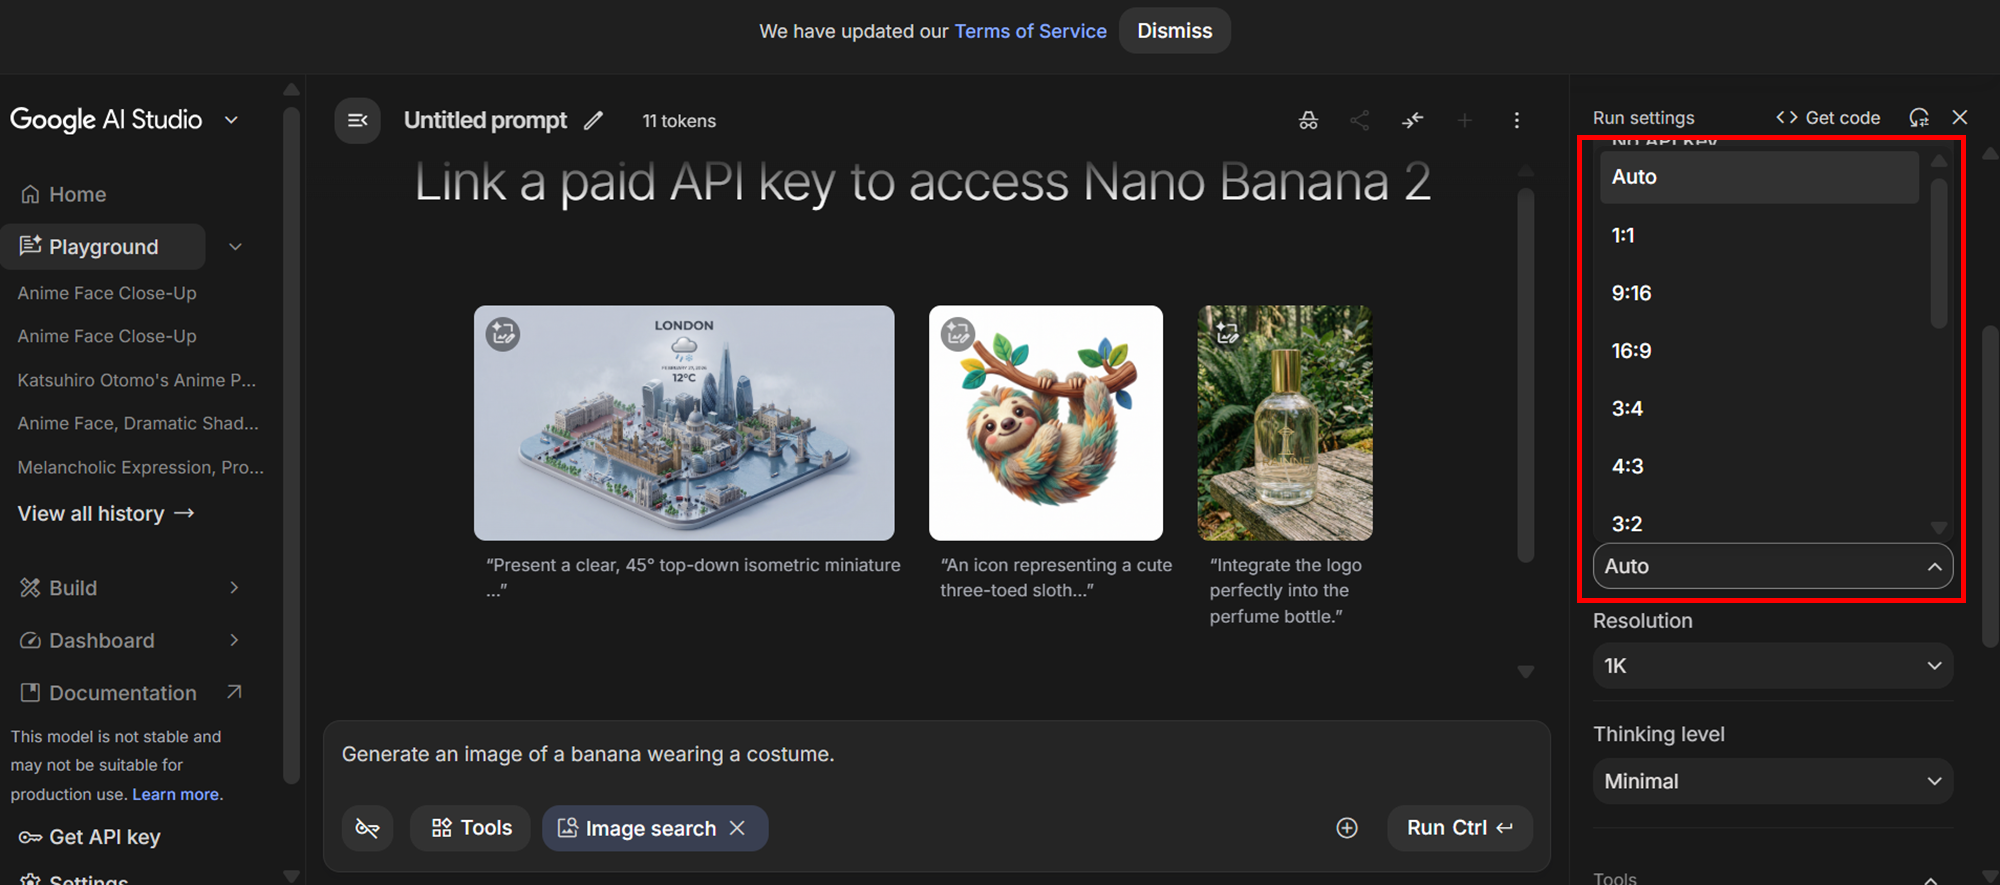Select the 16:9 aspect ratio option
Image resolution: width=2000 pixels, height=885 pixels.
tap(1631, 351)
